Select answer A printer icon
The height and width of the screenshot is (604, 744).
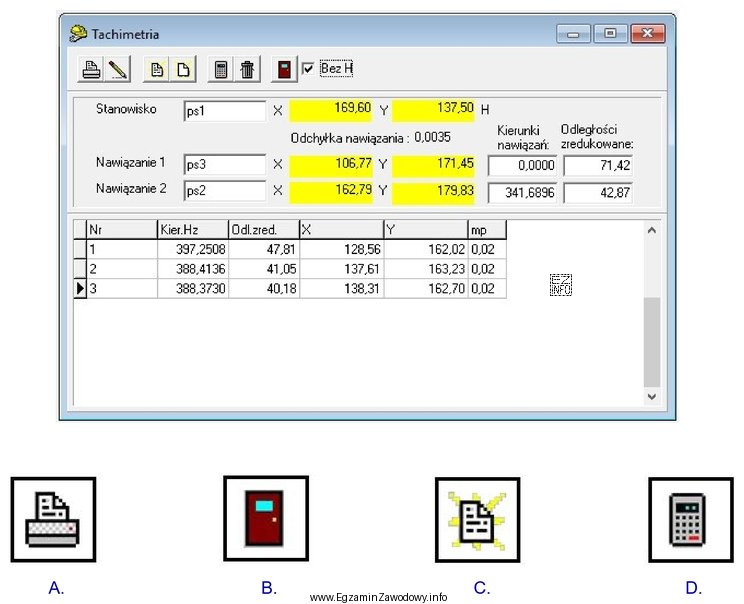[x=53, y=520]
